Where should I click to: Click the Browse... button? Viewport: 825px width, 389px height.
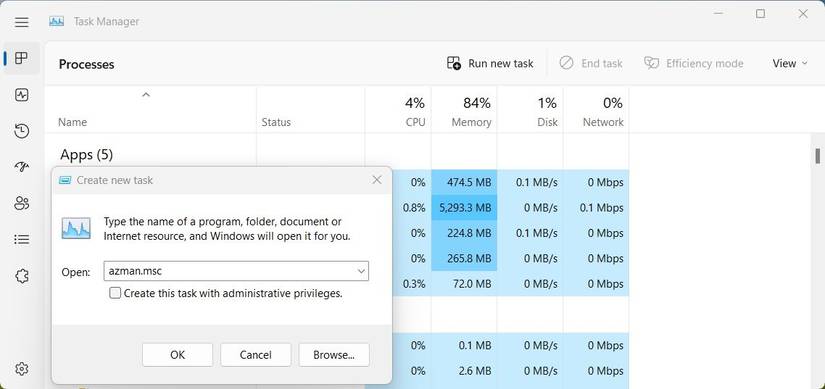[334, 355]
